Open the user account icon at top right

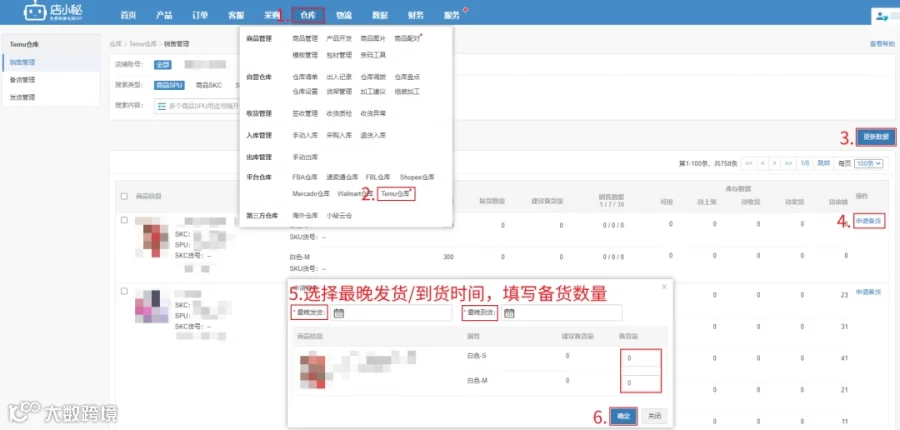point(882,17)
